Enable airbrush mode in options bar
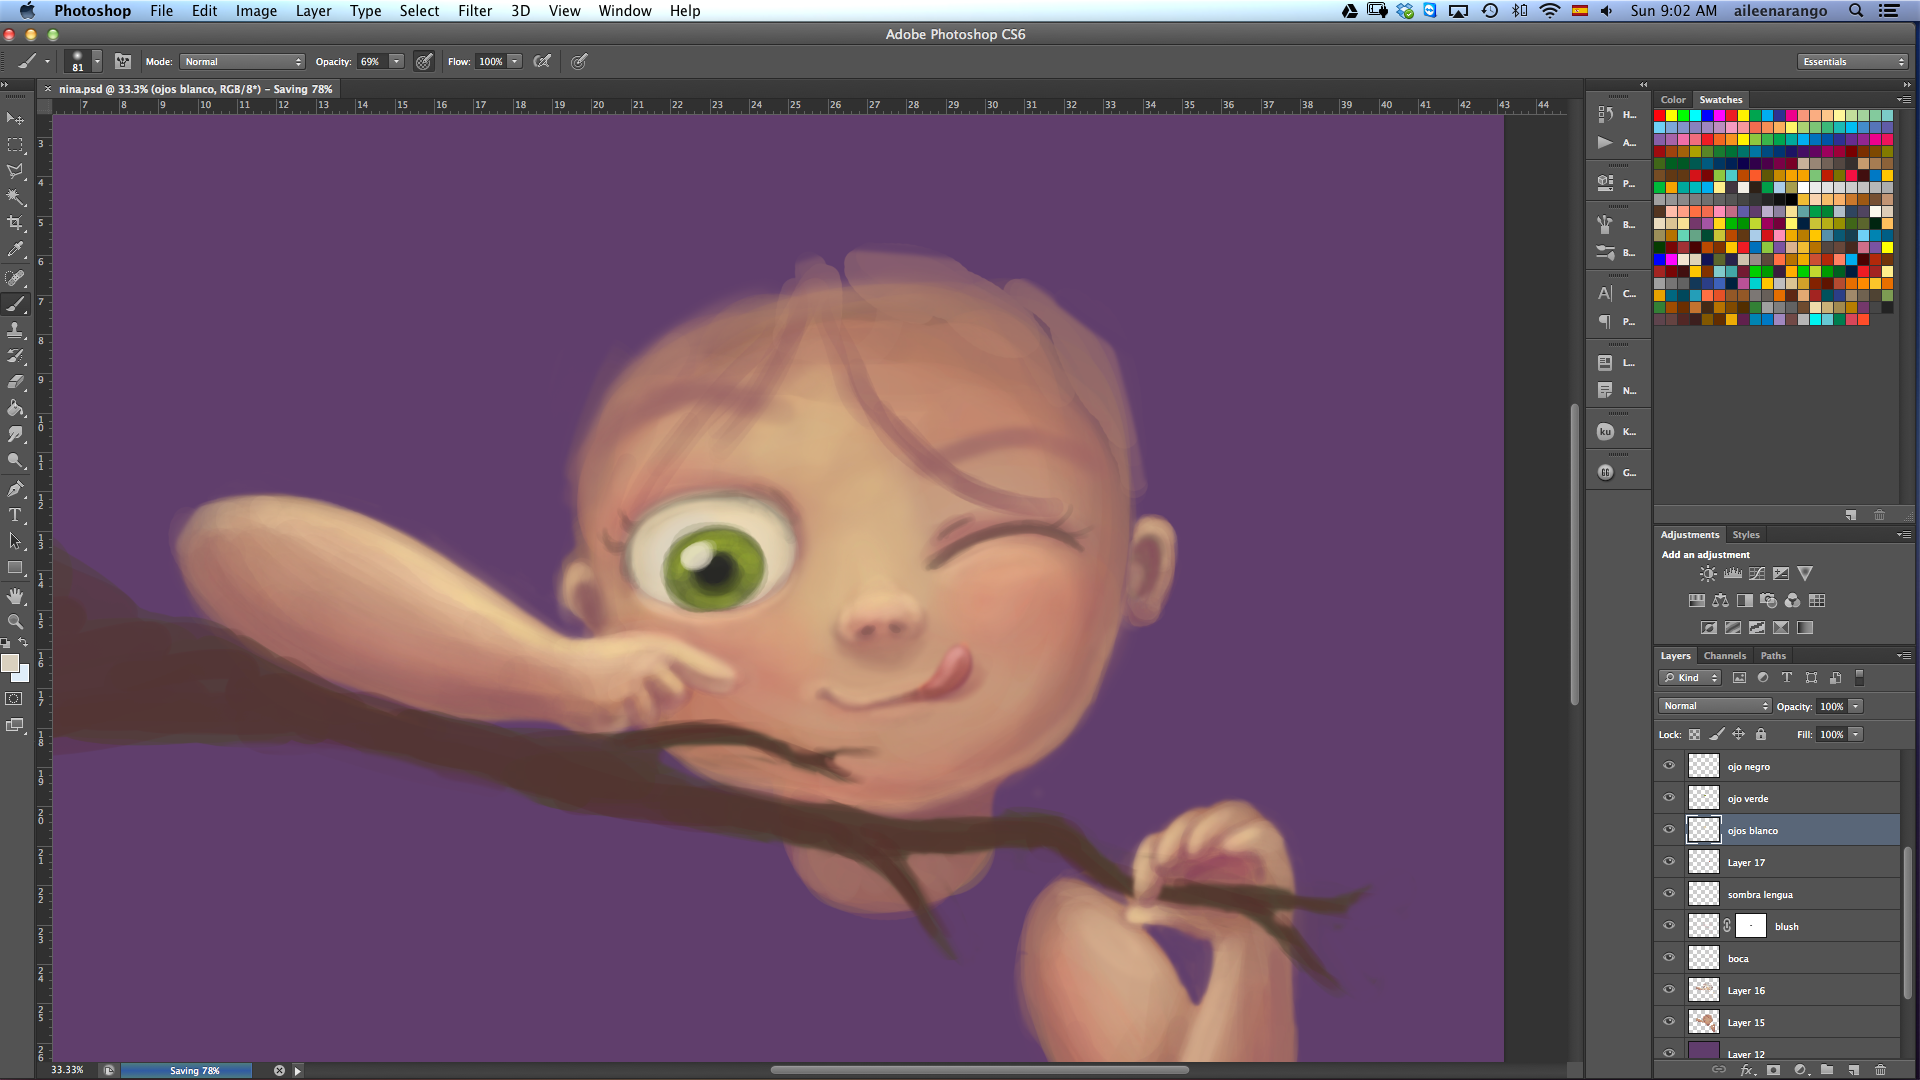The width and height of the screenshot is (1920, 1080). tap(542, 62)
